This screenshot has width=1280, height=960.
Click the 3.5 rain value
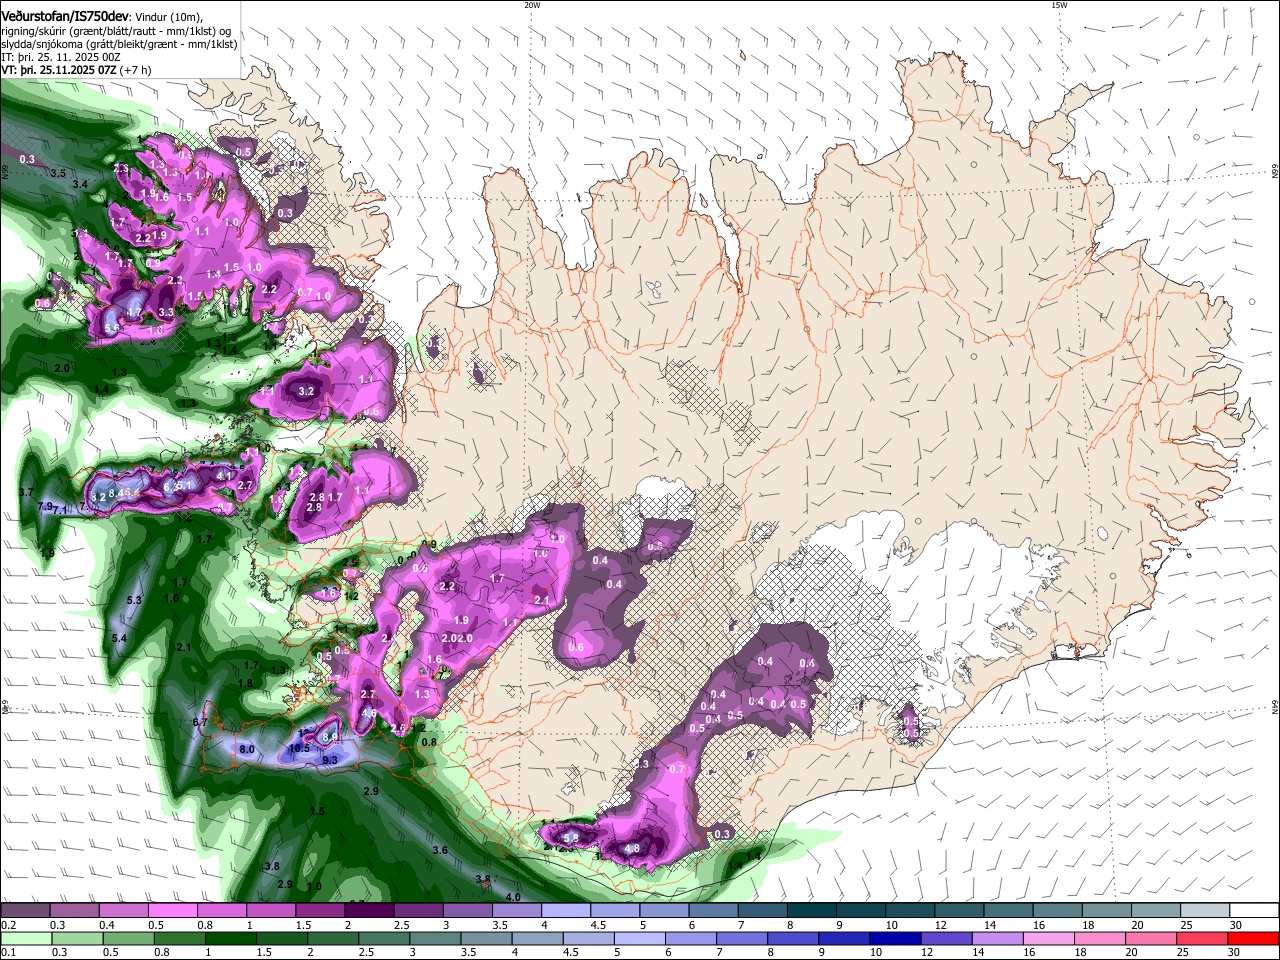tap(58, 173)
